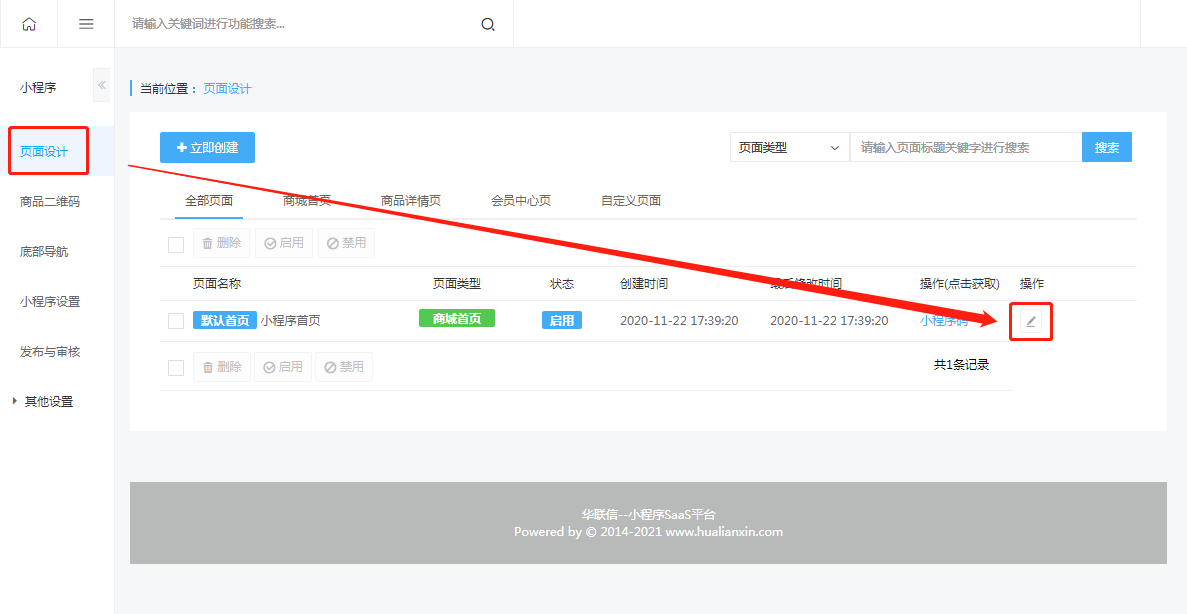Screen dimensions: 1187x614
Task: Switch to the 商品详情页 tab
Action: pos(411,201)
